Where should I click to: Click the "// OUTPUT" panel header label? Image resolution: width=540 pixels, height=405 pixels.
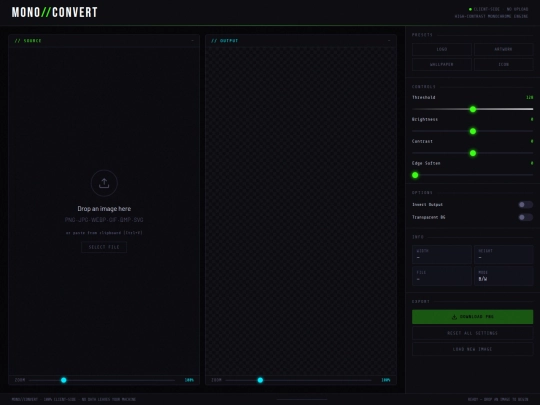point(225,41)
